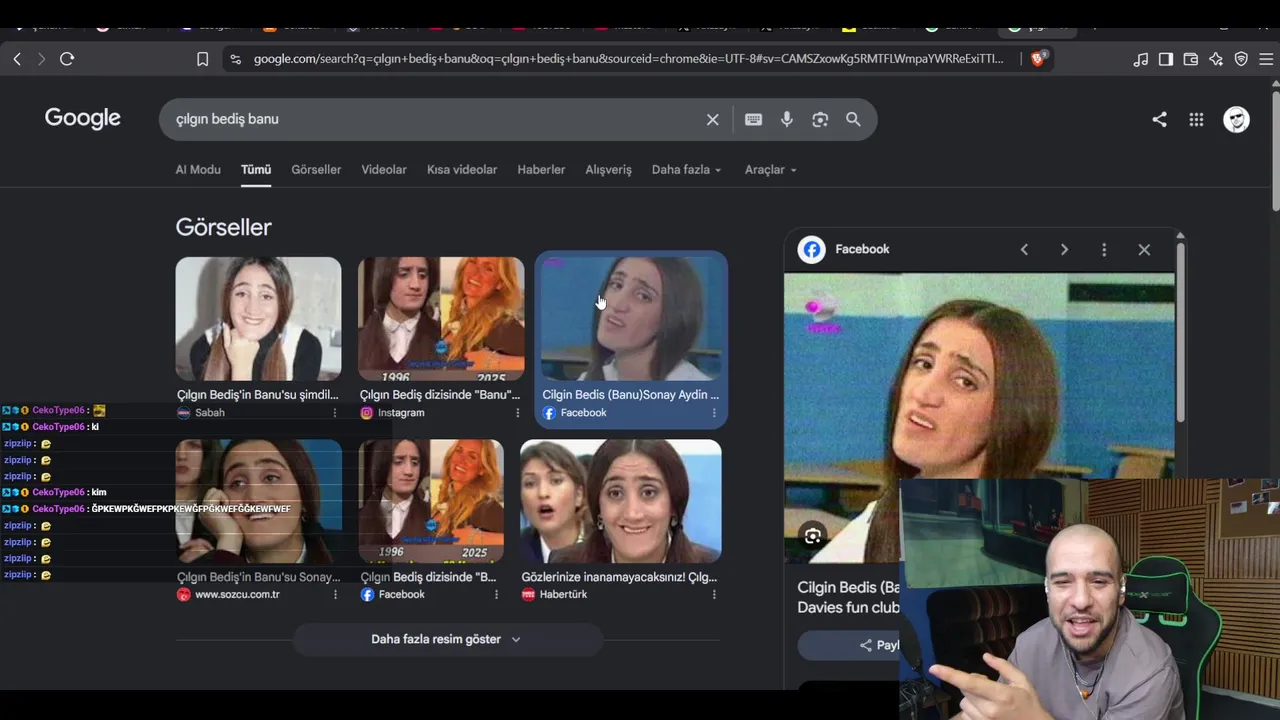This screenshot has width=1280, height=720.
Task: Open the Brave Shields lion icon
Action: coord(1037,59)
